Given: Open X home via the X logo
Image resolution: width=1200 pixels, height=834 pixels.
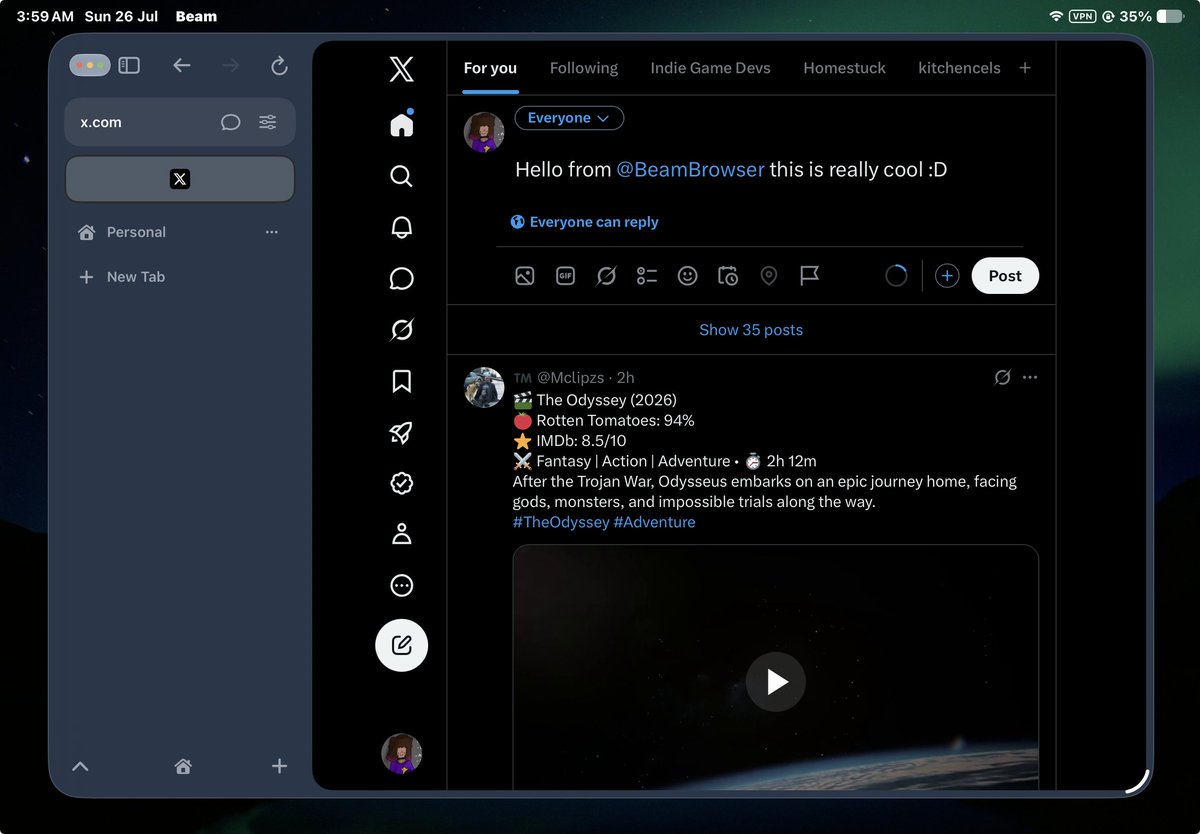Looking at the screenshot, I should pos(401,69).
